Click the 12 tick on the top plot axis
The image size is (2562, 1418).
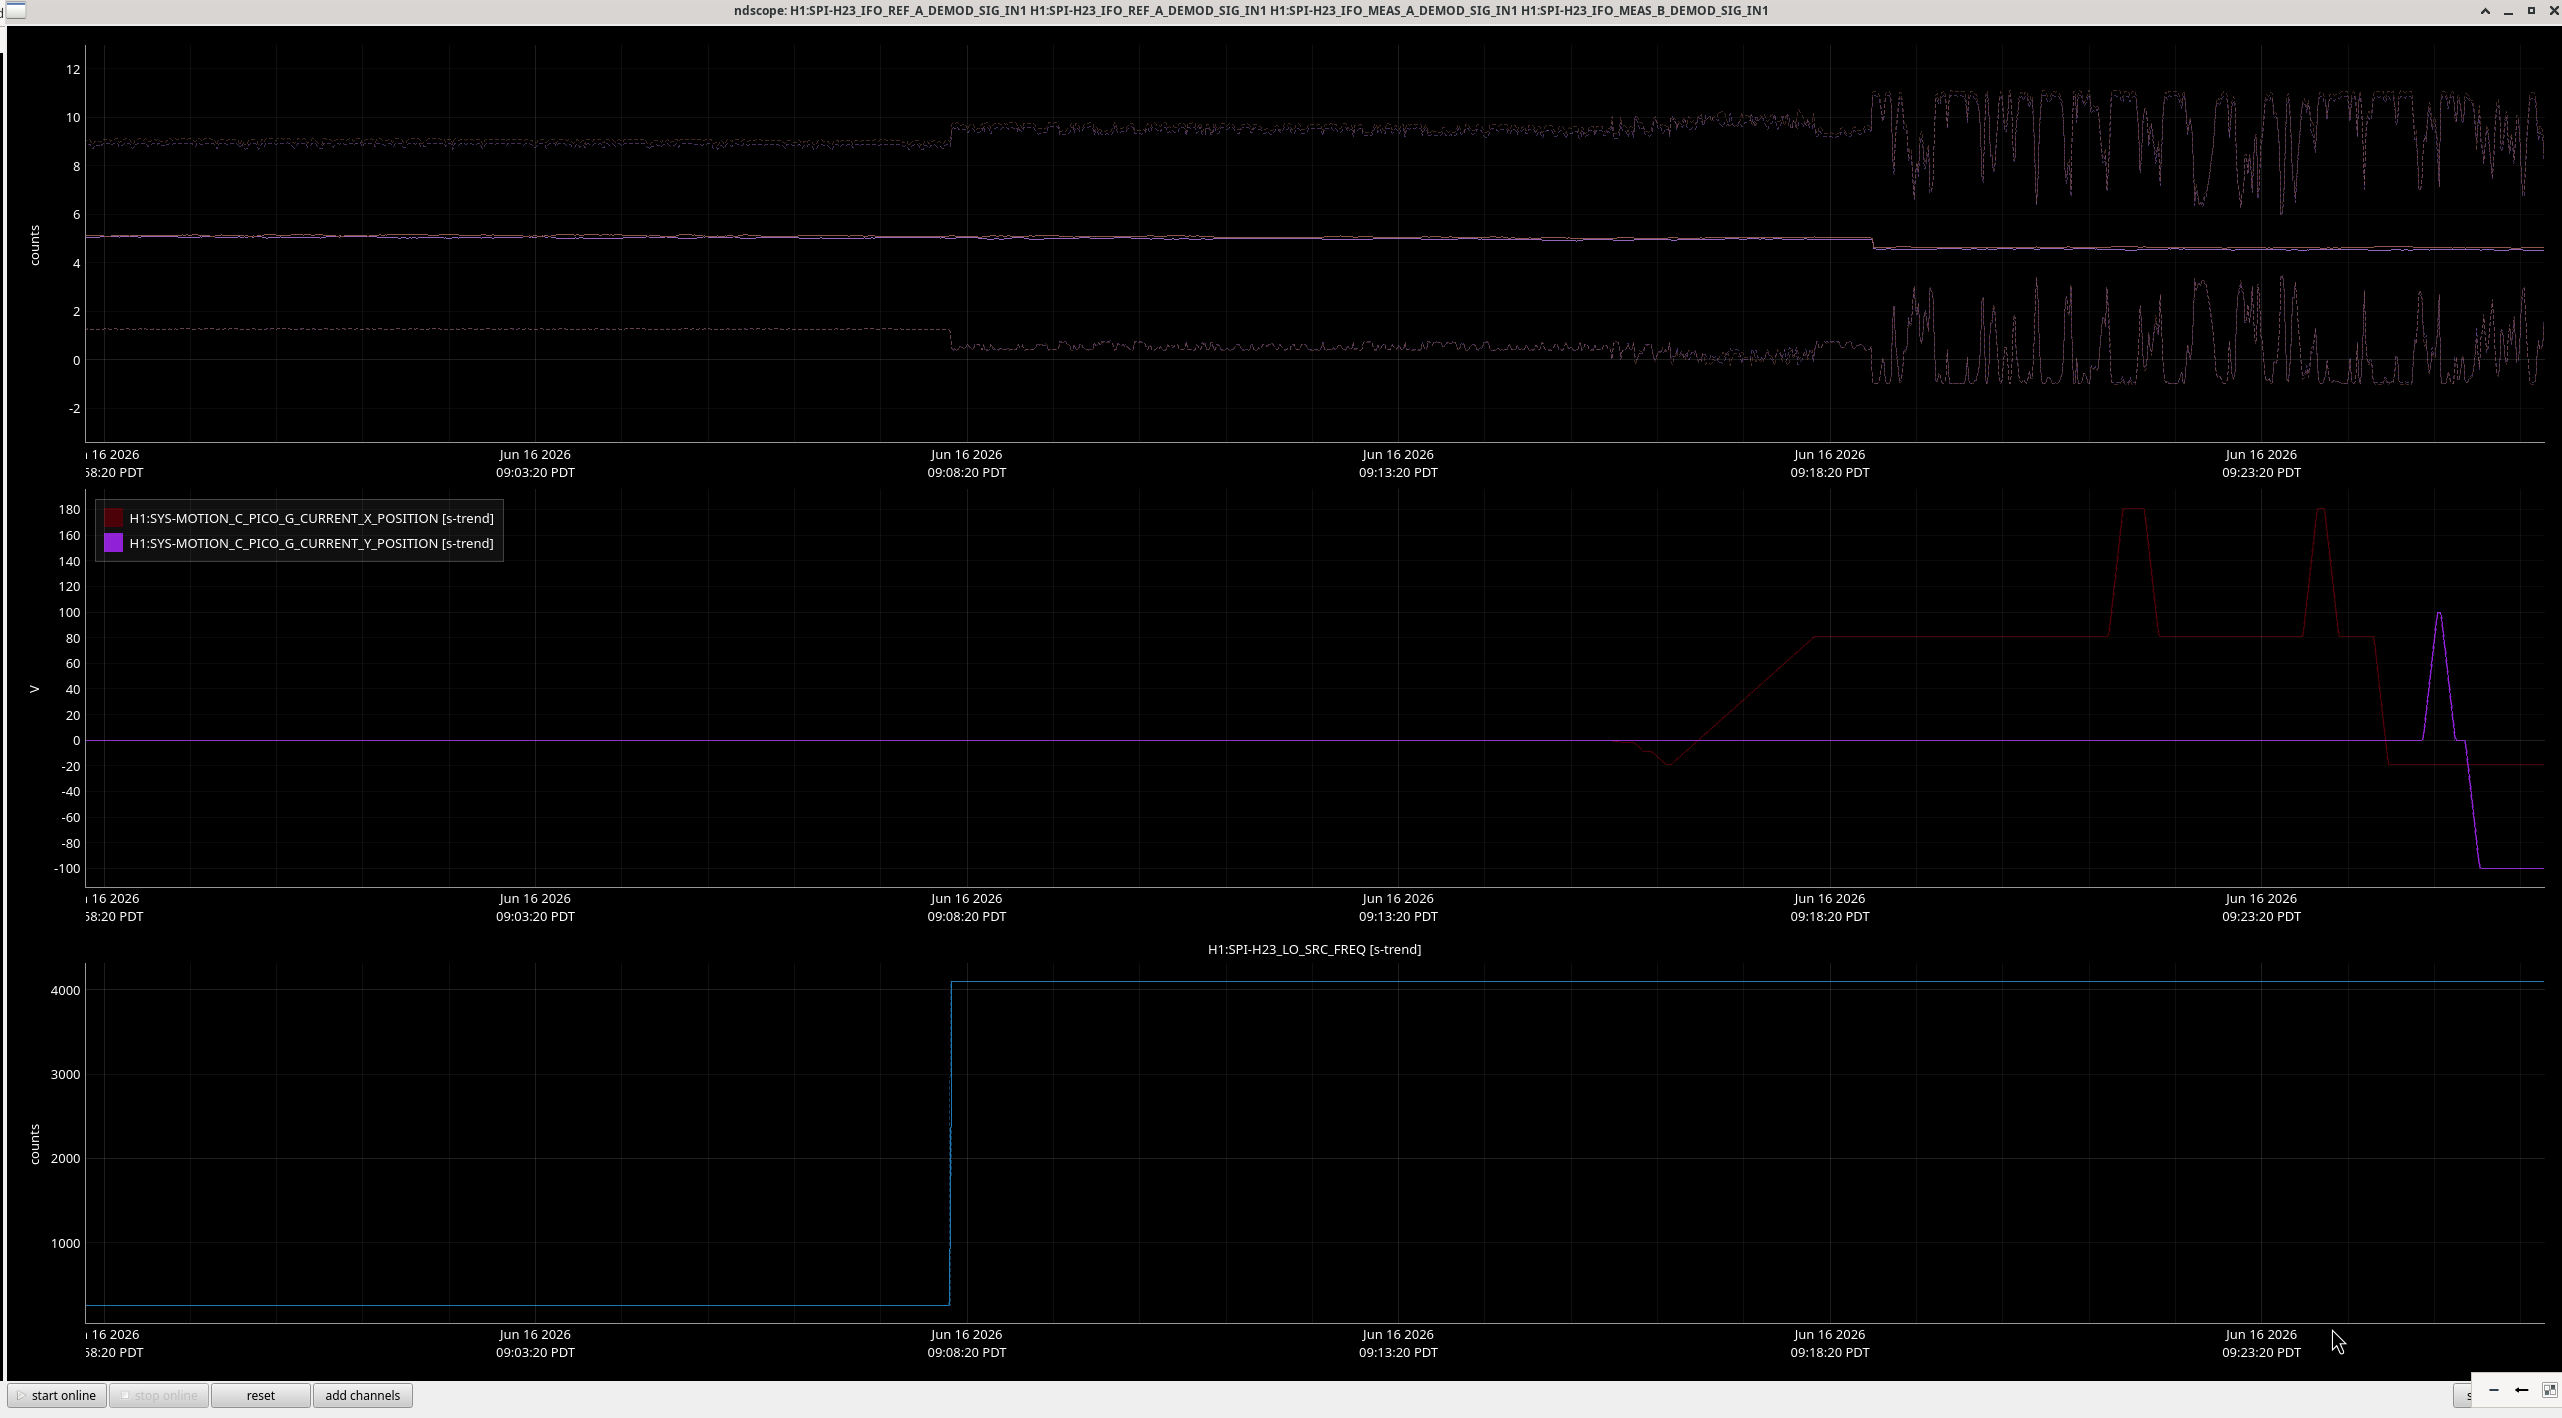(x=73, y=69)
